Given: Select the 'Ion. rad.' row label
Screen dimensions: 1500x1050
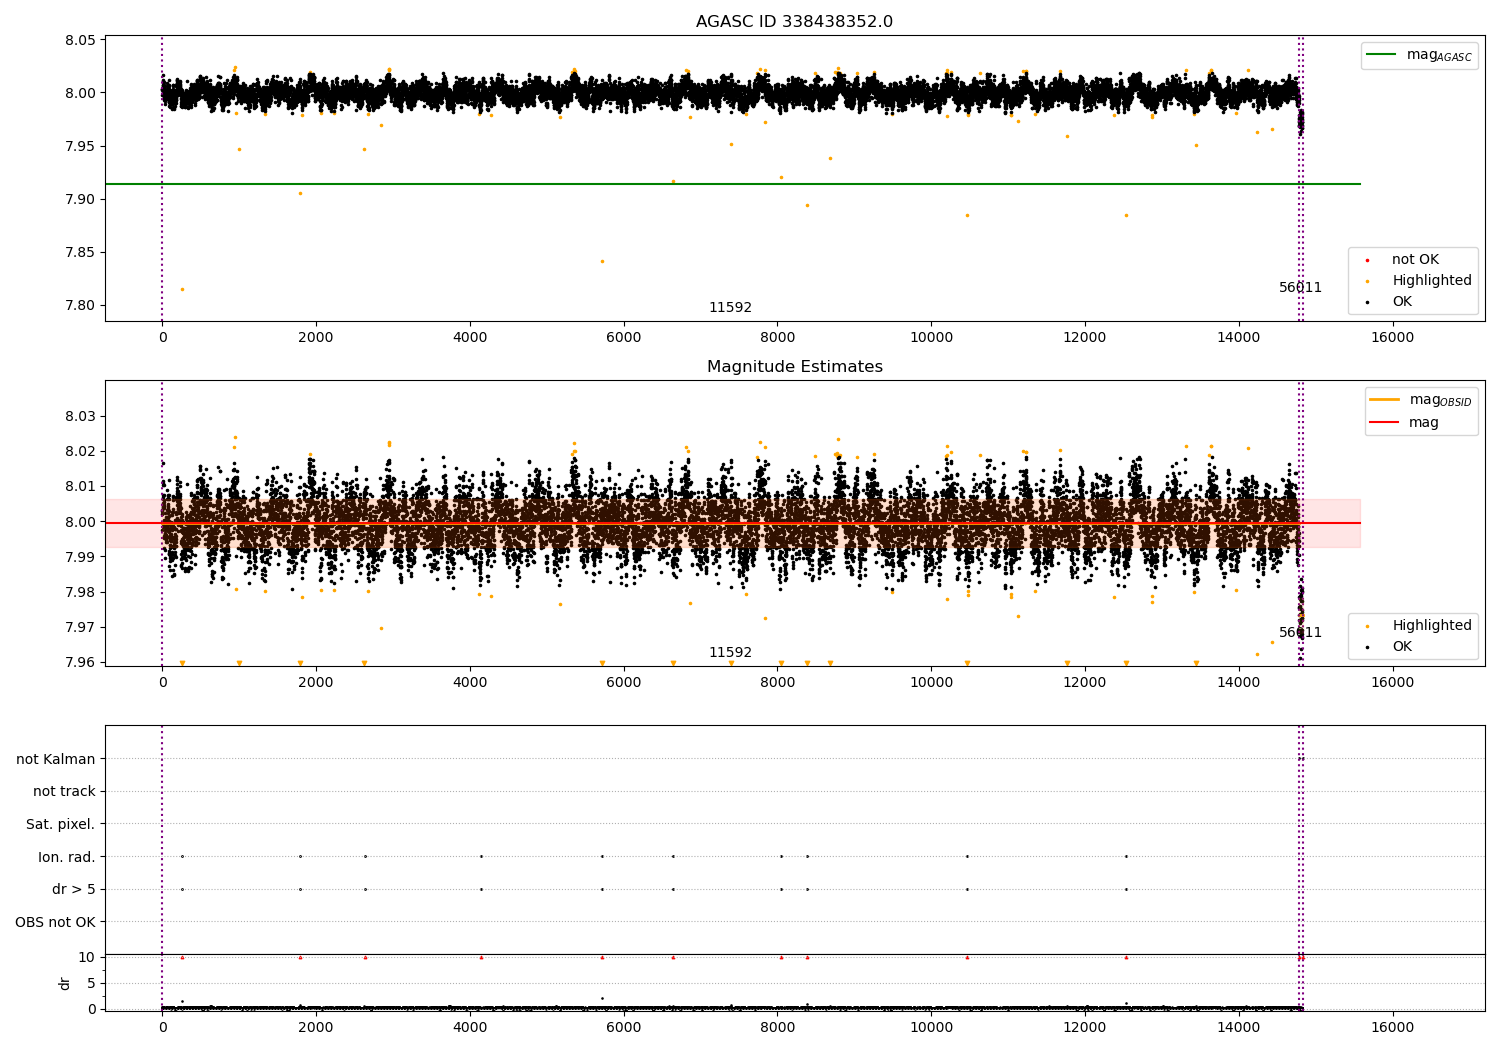Looking at the screenshot, I should click(66, 857).
